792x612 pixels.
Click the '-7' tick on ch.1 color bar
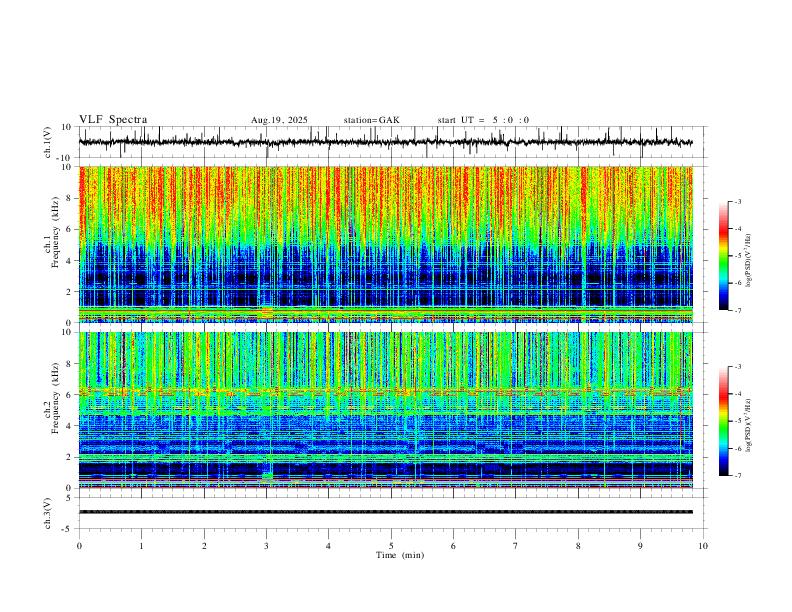tap(738, 310)
